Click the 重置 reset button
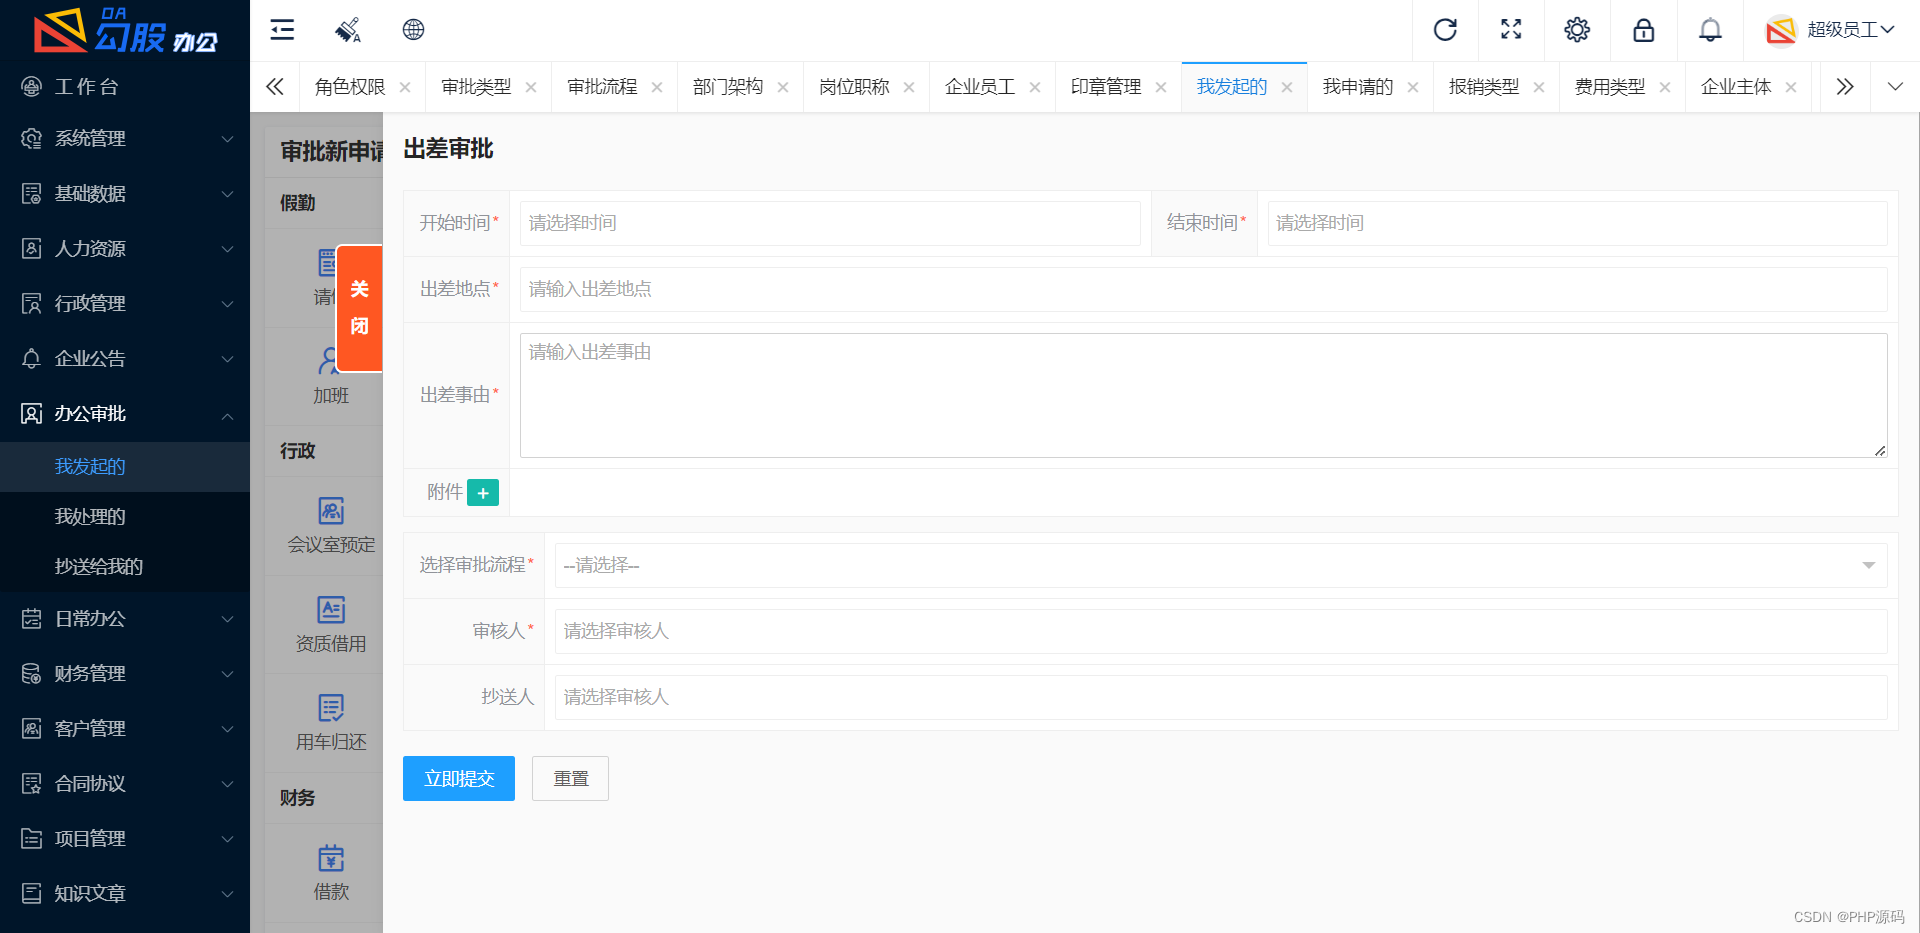The image size is (1920, 933). coord(570,778)
